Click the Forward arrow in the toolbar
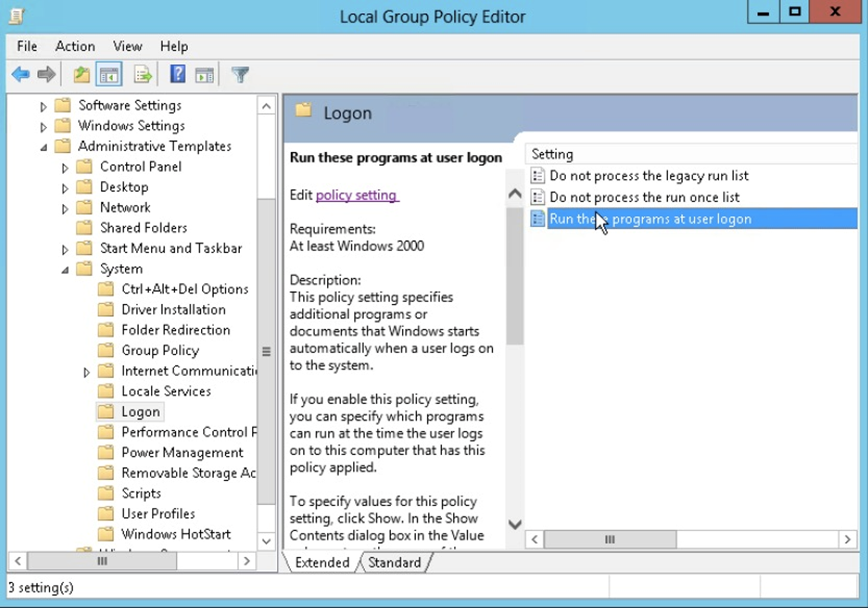 click(x=46, y=74)
